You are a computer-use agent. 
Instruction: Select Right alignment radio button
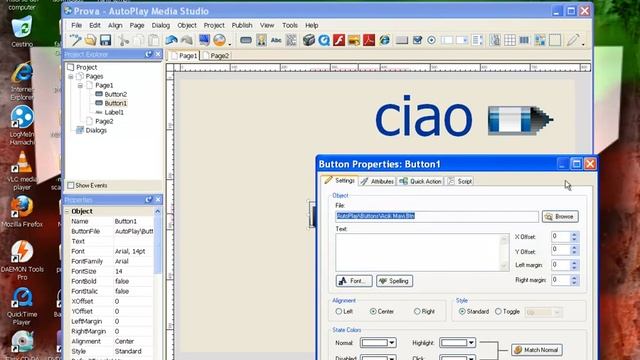pos(417,311)
